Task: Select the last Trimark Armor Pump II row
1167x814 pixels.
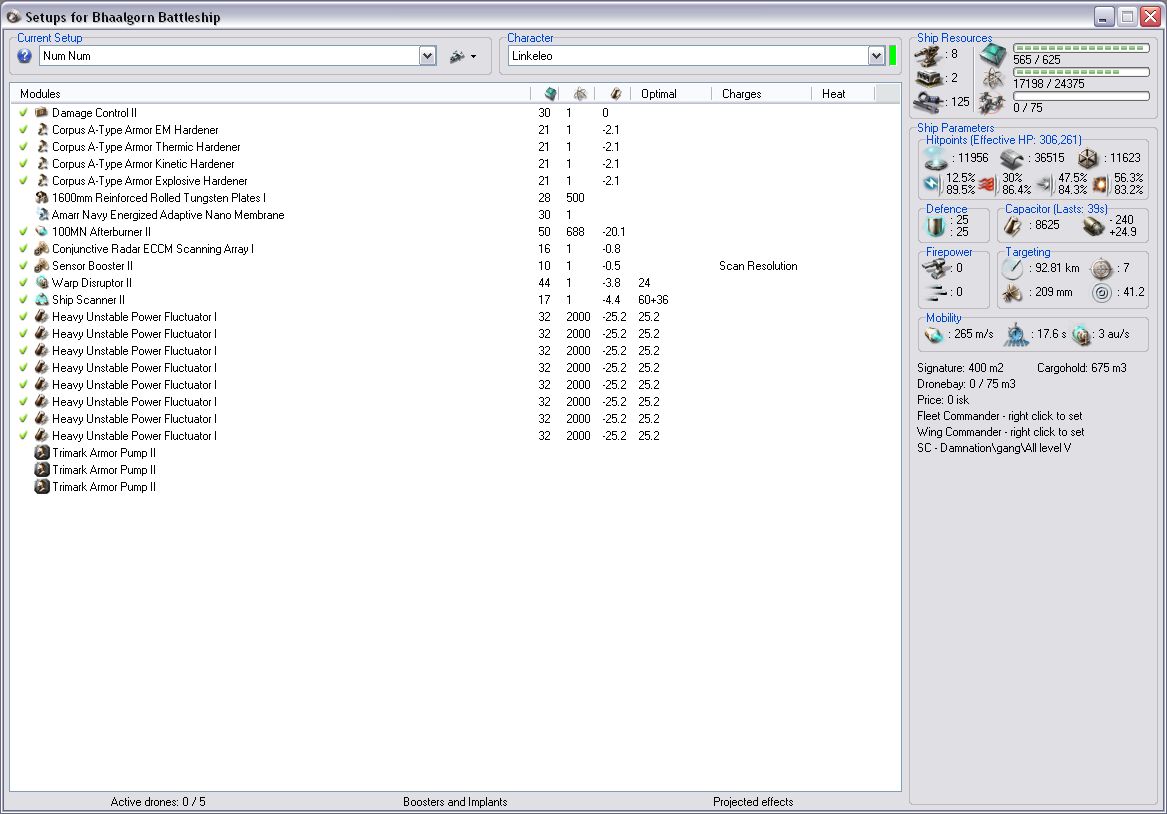Action: tap(455, 487)
